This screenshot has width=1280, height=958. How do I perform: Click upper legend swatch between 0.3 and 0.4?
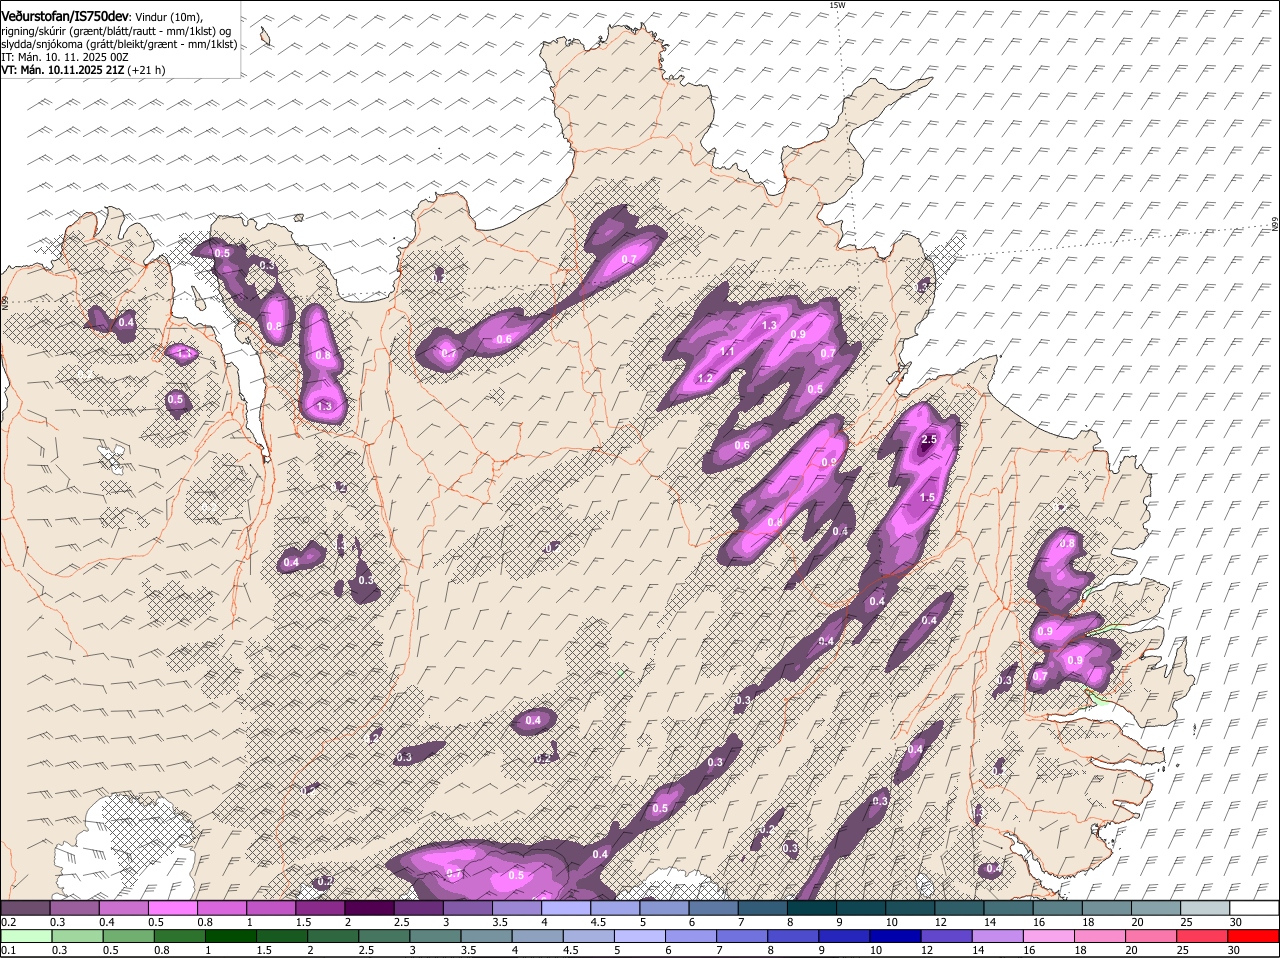coord(75,908)
